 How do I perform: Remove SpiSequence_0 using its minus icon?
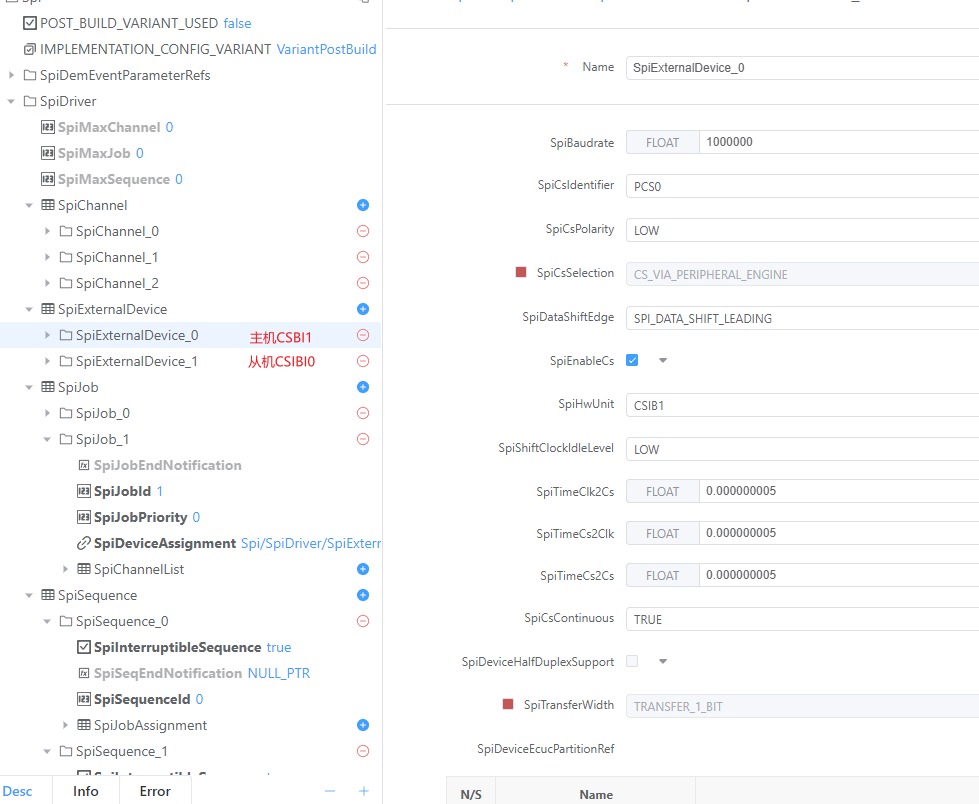click(x=363, y=621)
